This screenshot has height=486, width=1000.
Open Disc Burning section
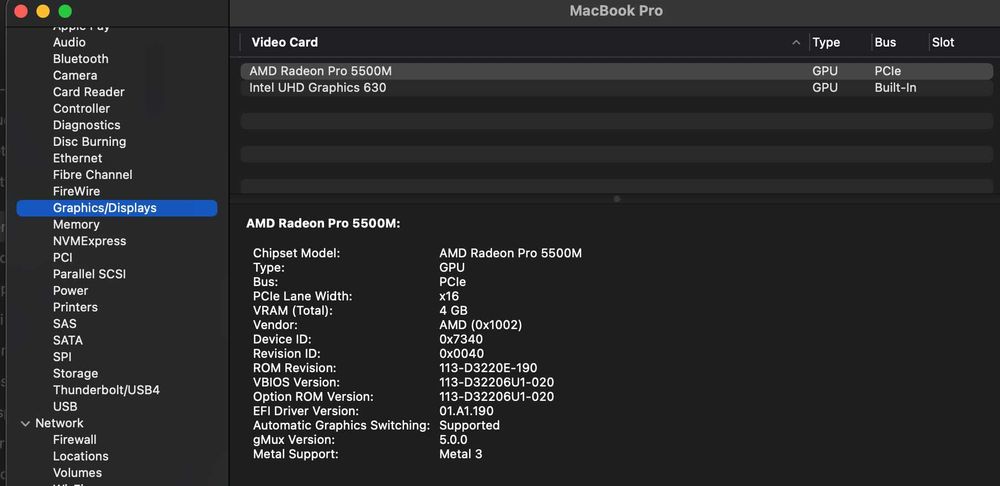[x=89, y=142]
